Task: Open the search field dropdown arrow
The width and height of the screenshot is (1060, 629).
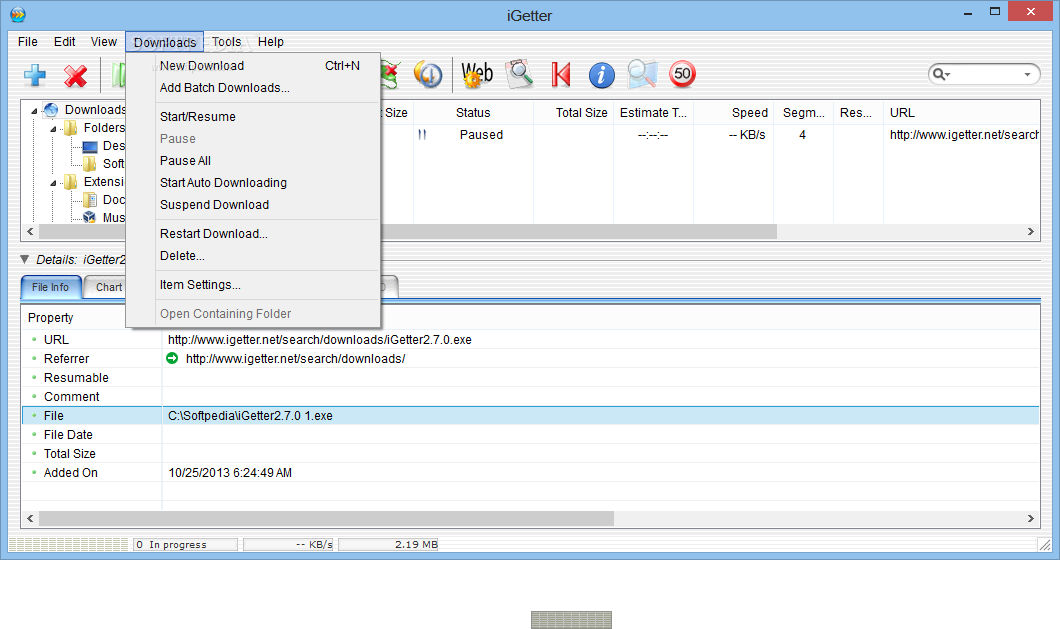Action: (1028, 74)
